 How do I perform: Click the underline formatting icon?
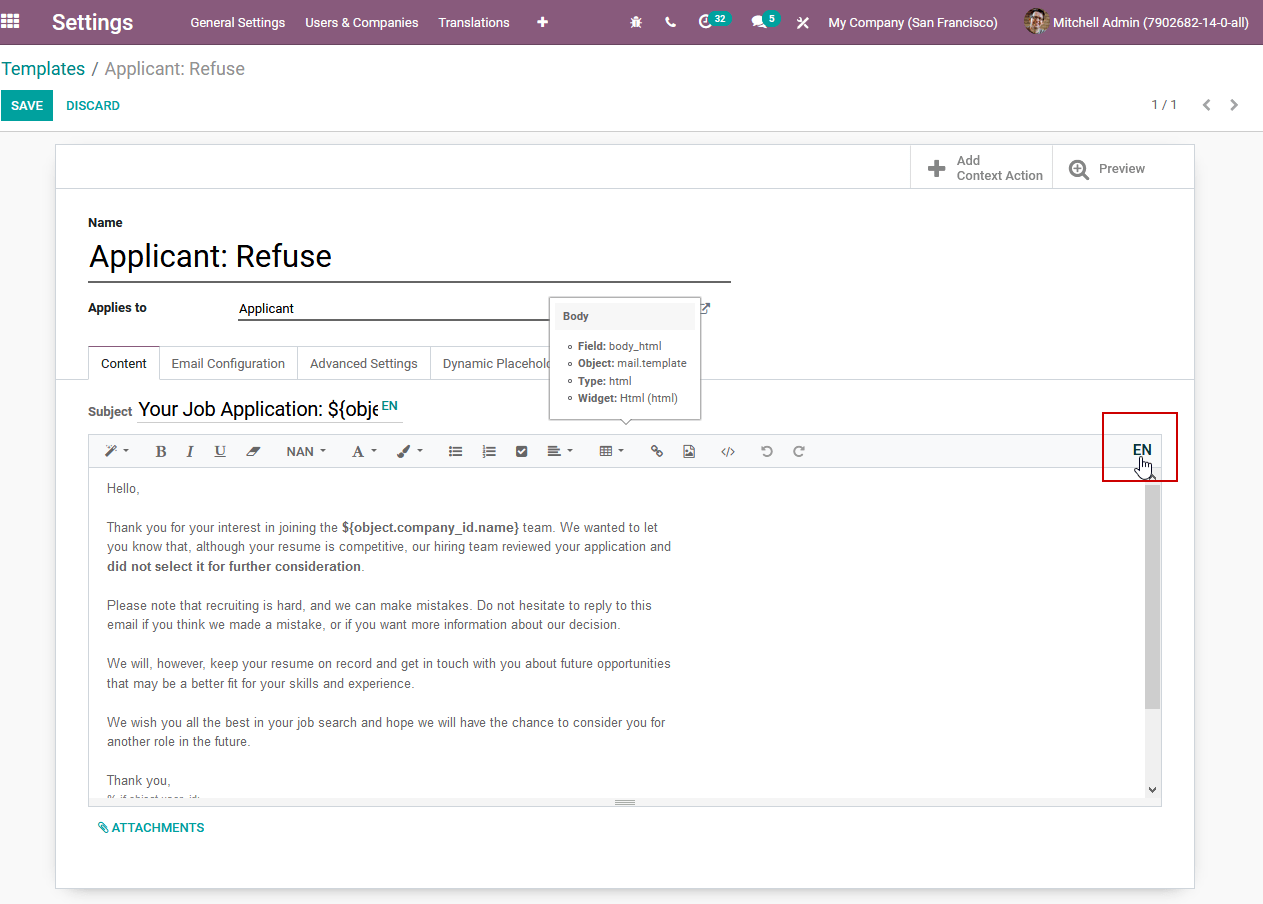click(220, 452)
